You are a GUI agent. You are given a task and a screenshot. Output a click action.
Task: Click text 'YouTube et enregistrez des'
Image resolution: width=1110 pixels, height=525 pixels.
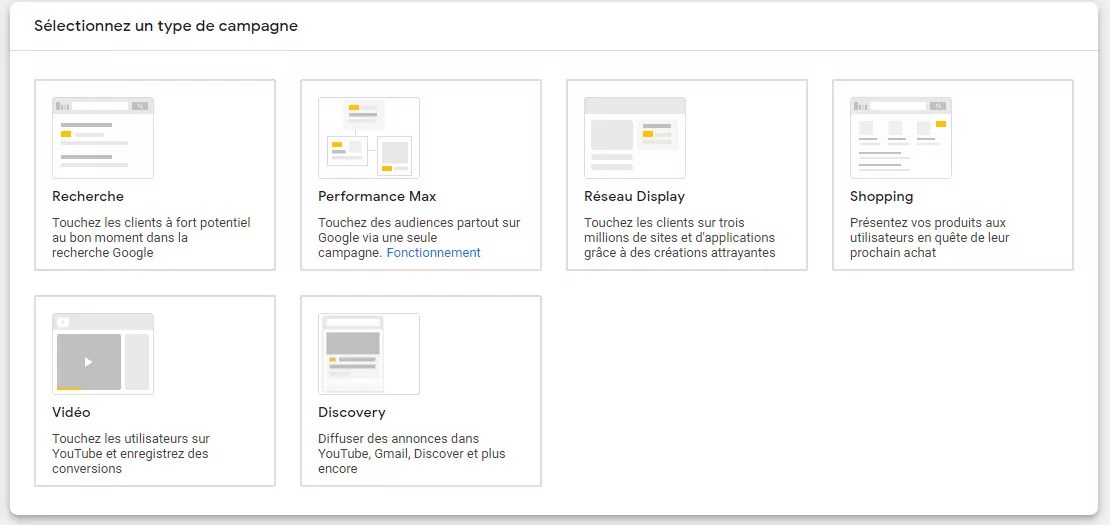coord(130,454)
